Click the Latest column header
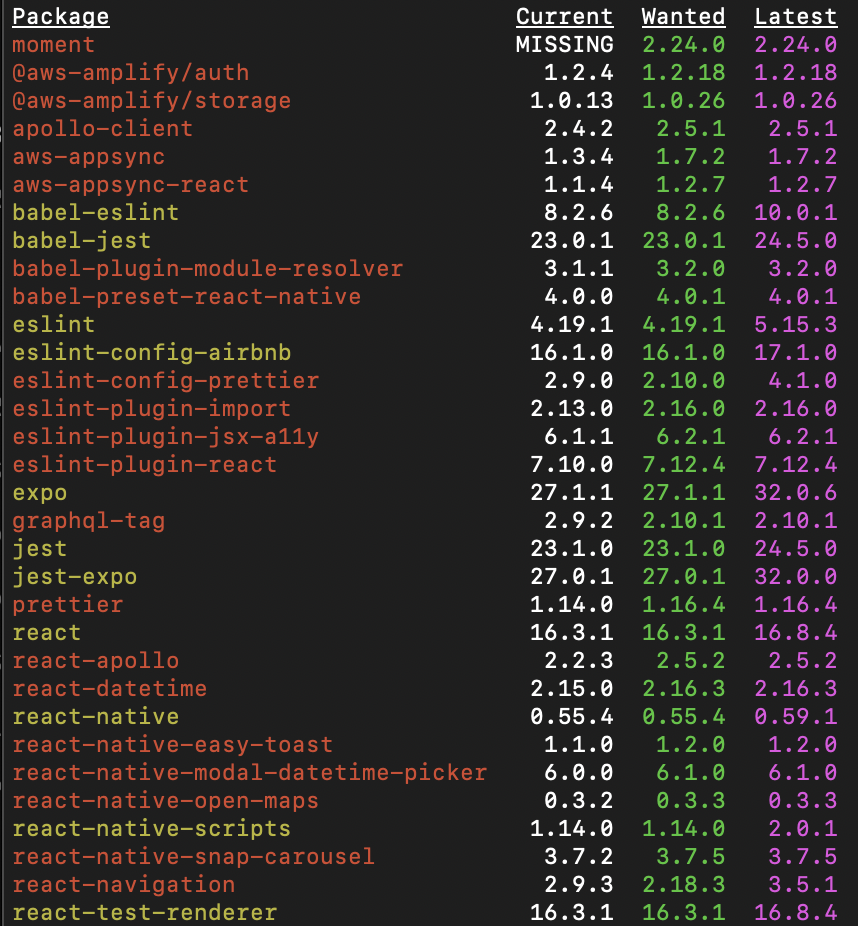 [795, 17]
